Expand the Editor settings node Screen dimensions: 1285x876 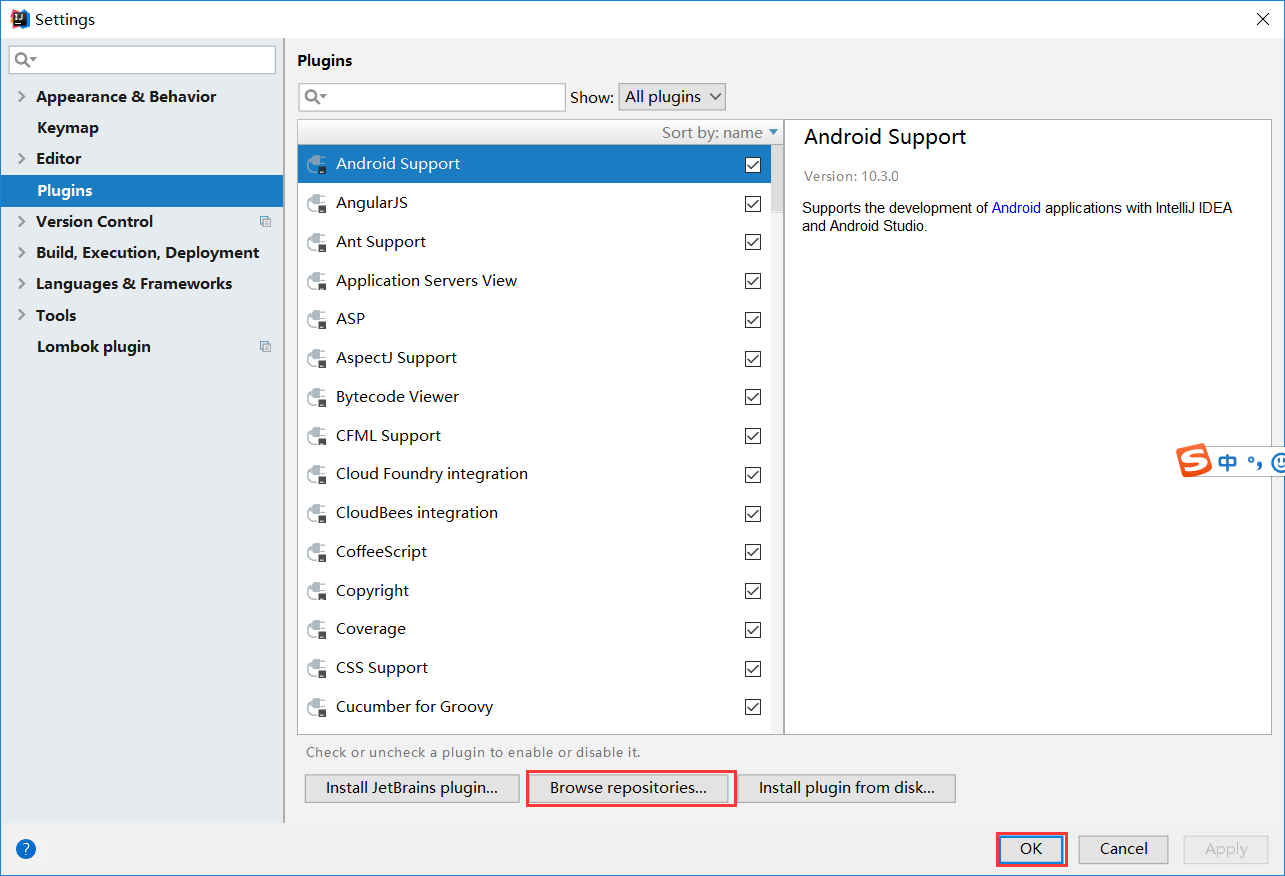coord(22,159)
